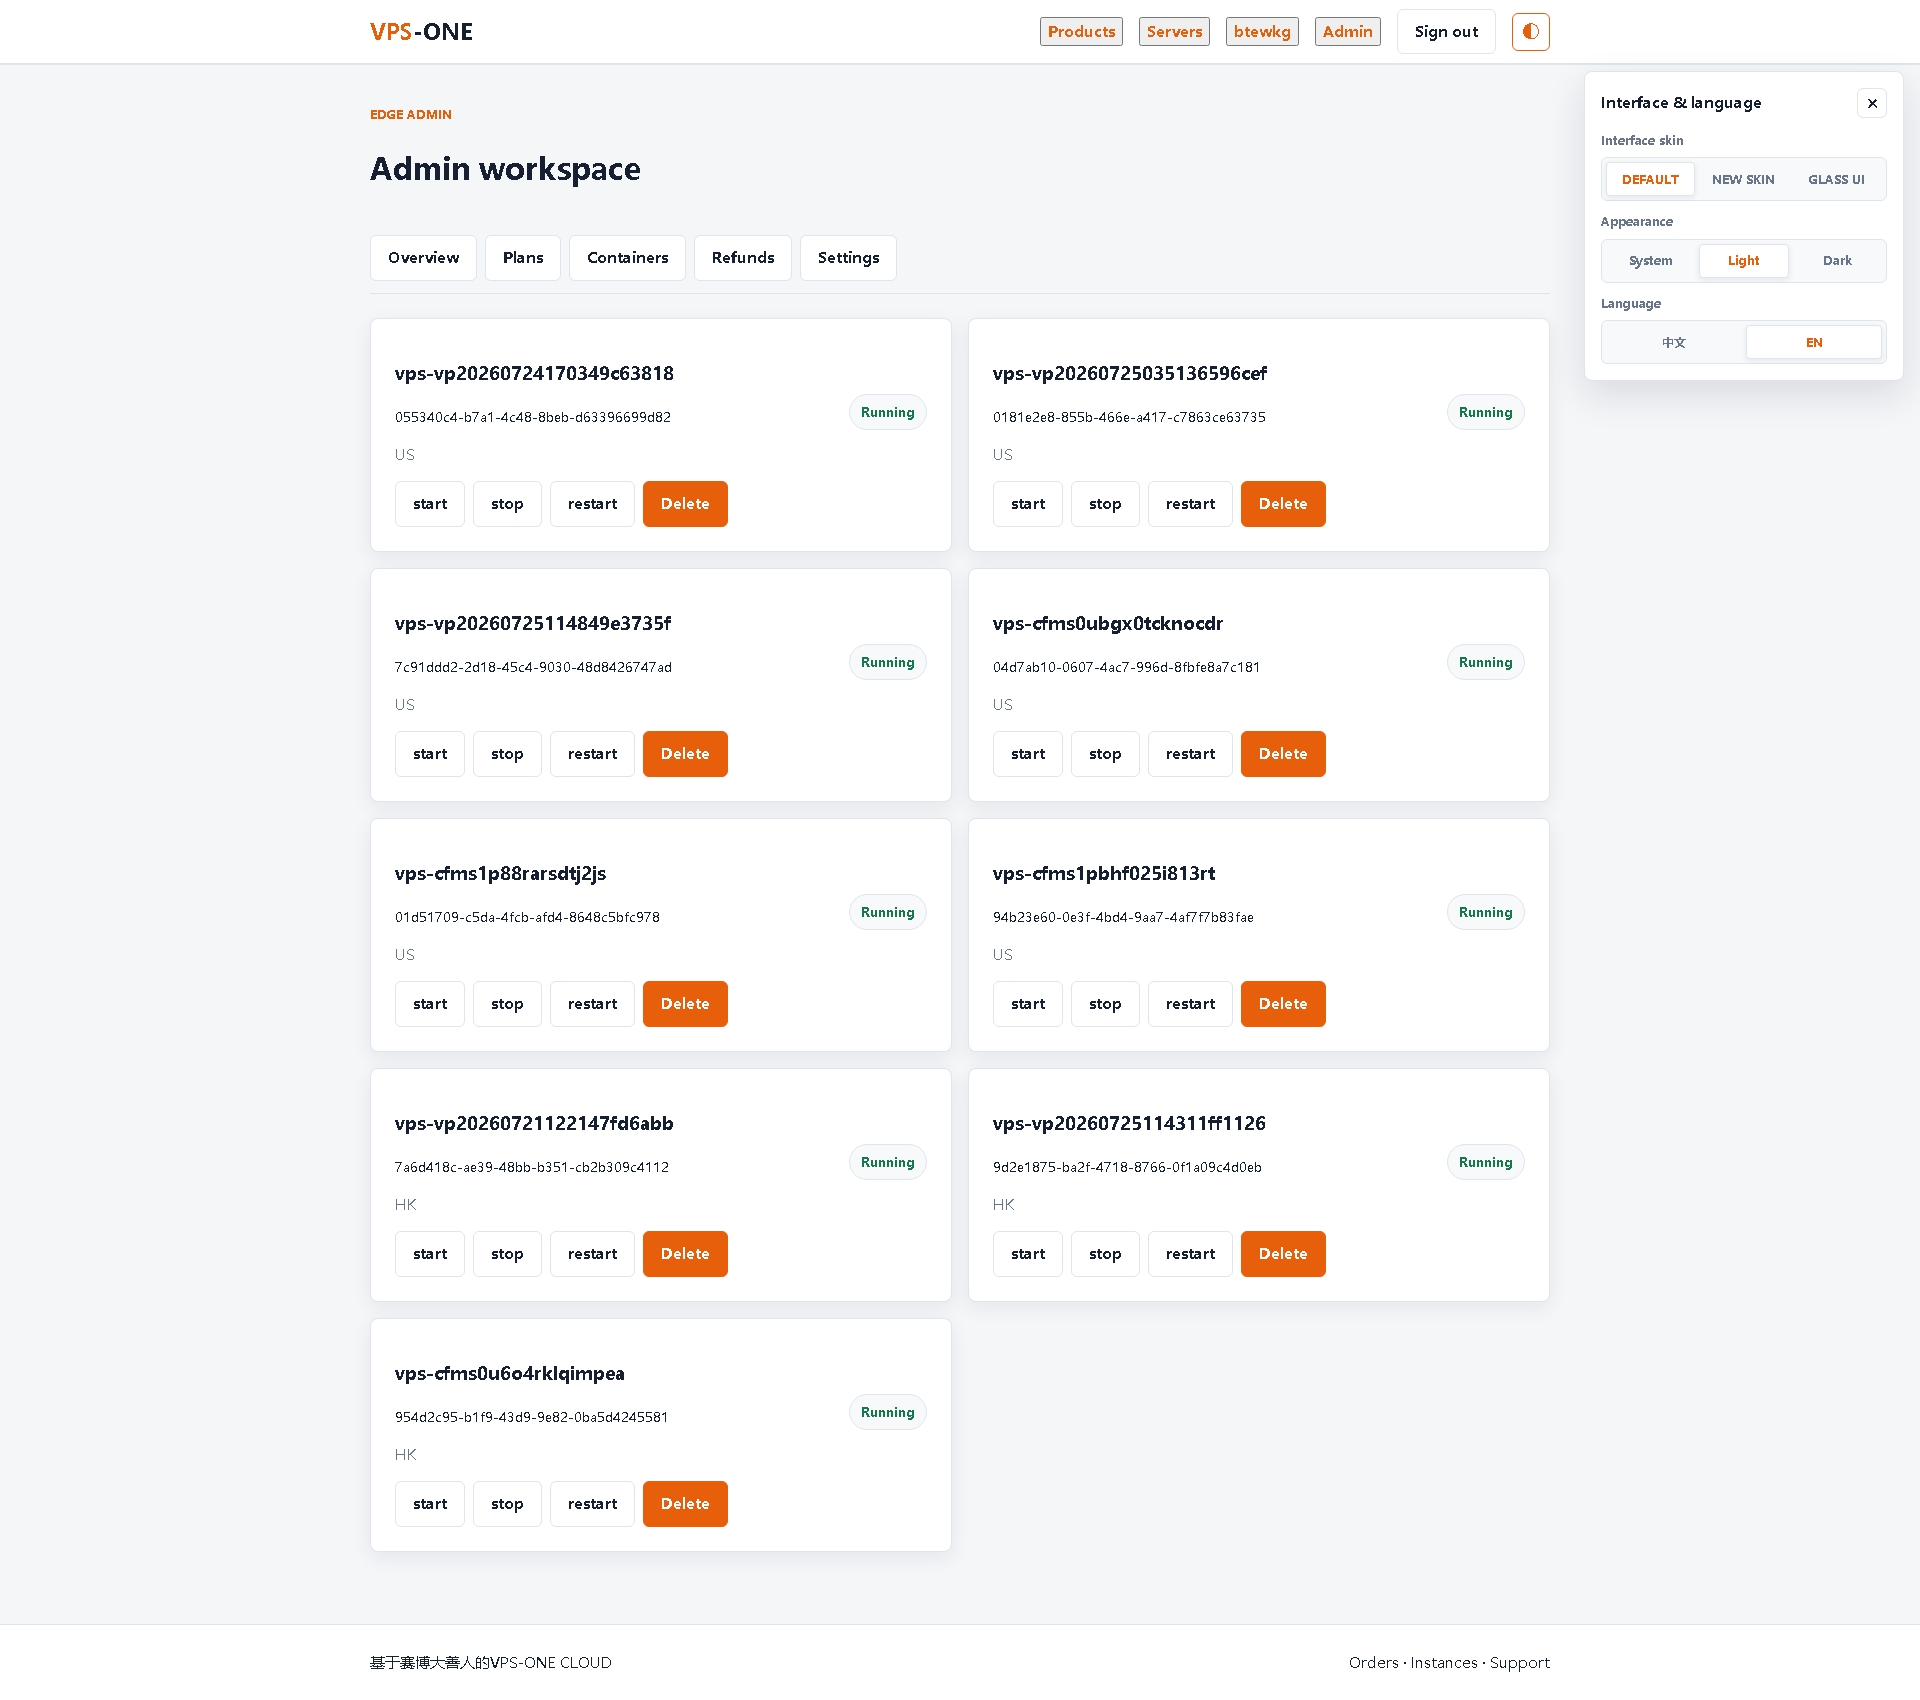The height and width of the screenshot is (1700, 1920).
Task: Delete vps-cfms1p88rarsdtj2js
Action: (685, 1004)
